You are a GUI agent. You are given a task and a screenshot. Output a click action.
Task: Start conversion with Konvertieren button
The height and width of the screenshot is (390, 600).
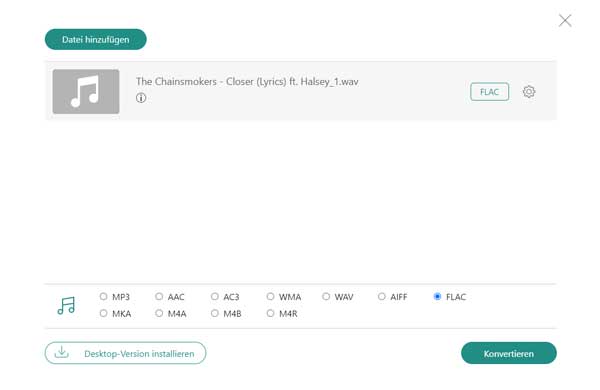pos(509,353)
